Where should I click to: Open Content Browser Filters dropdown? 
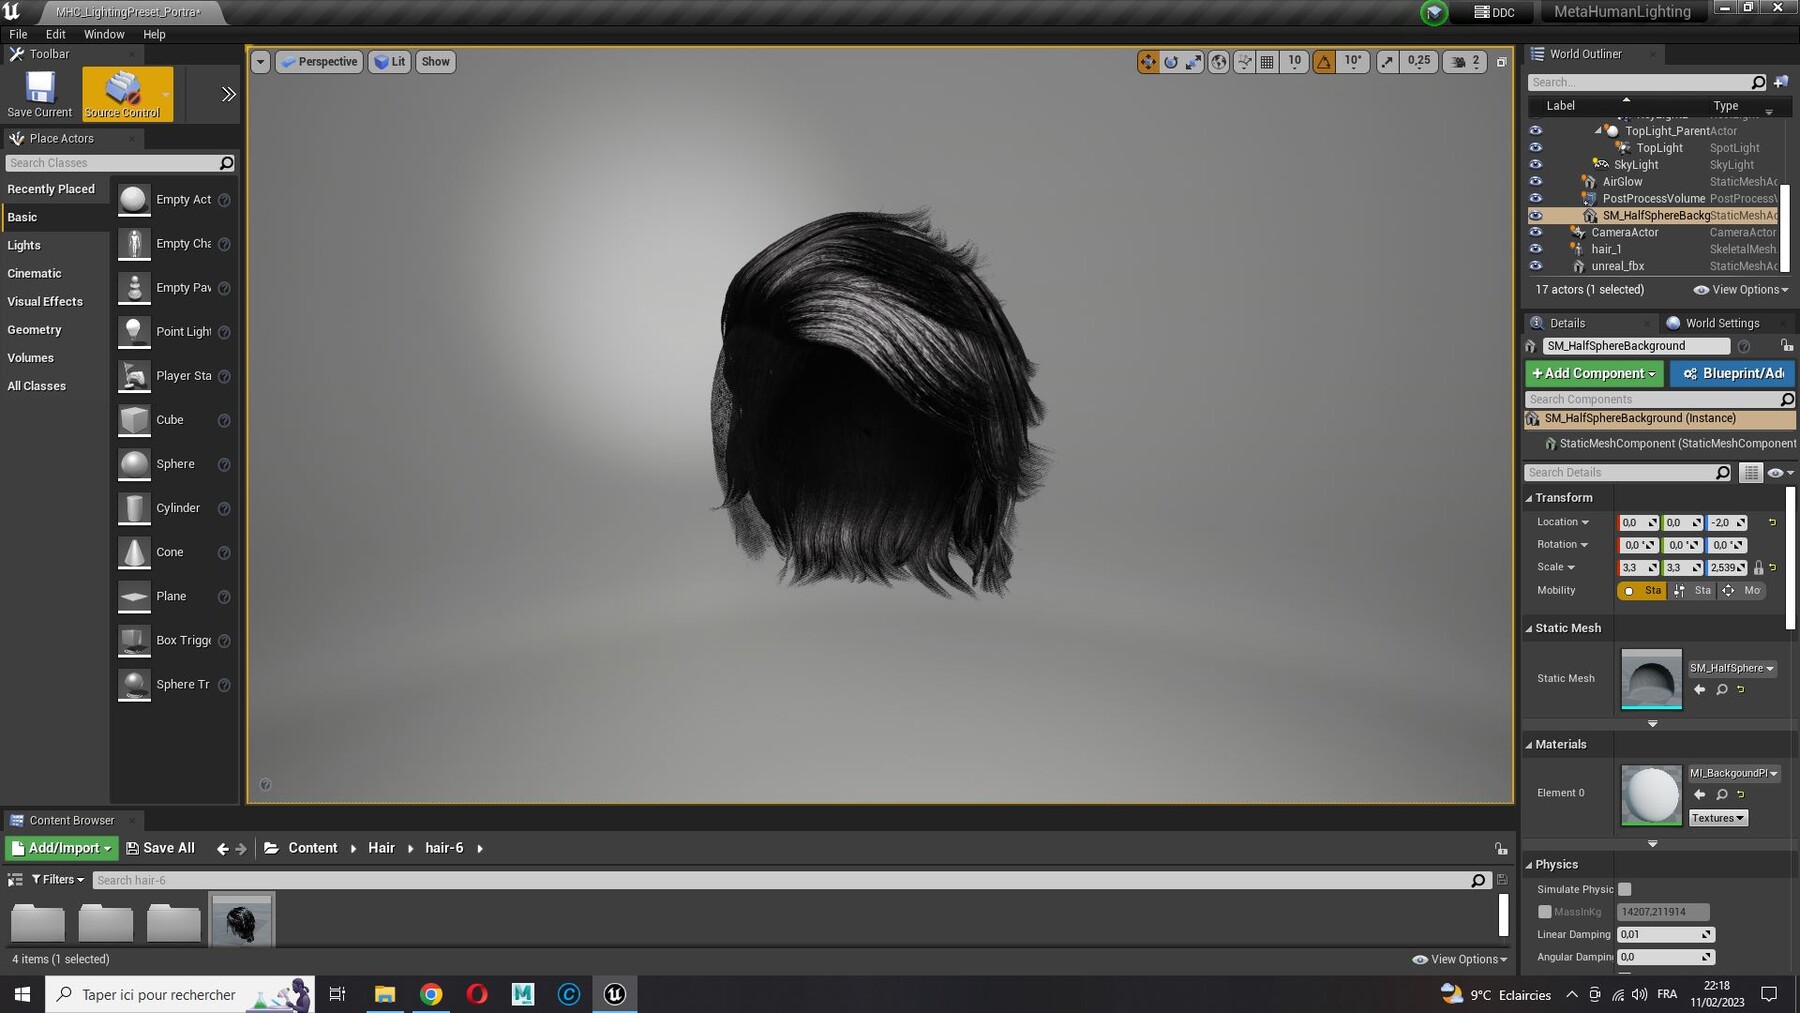point(58,880)
